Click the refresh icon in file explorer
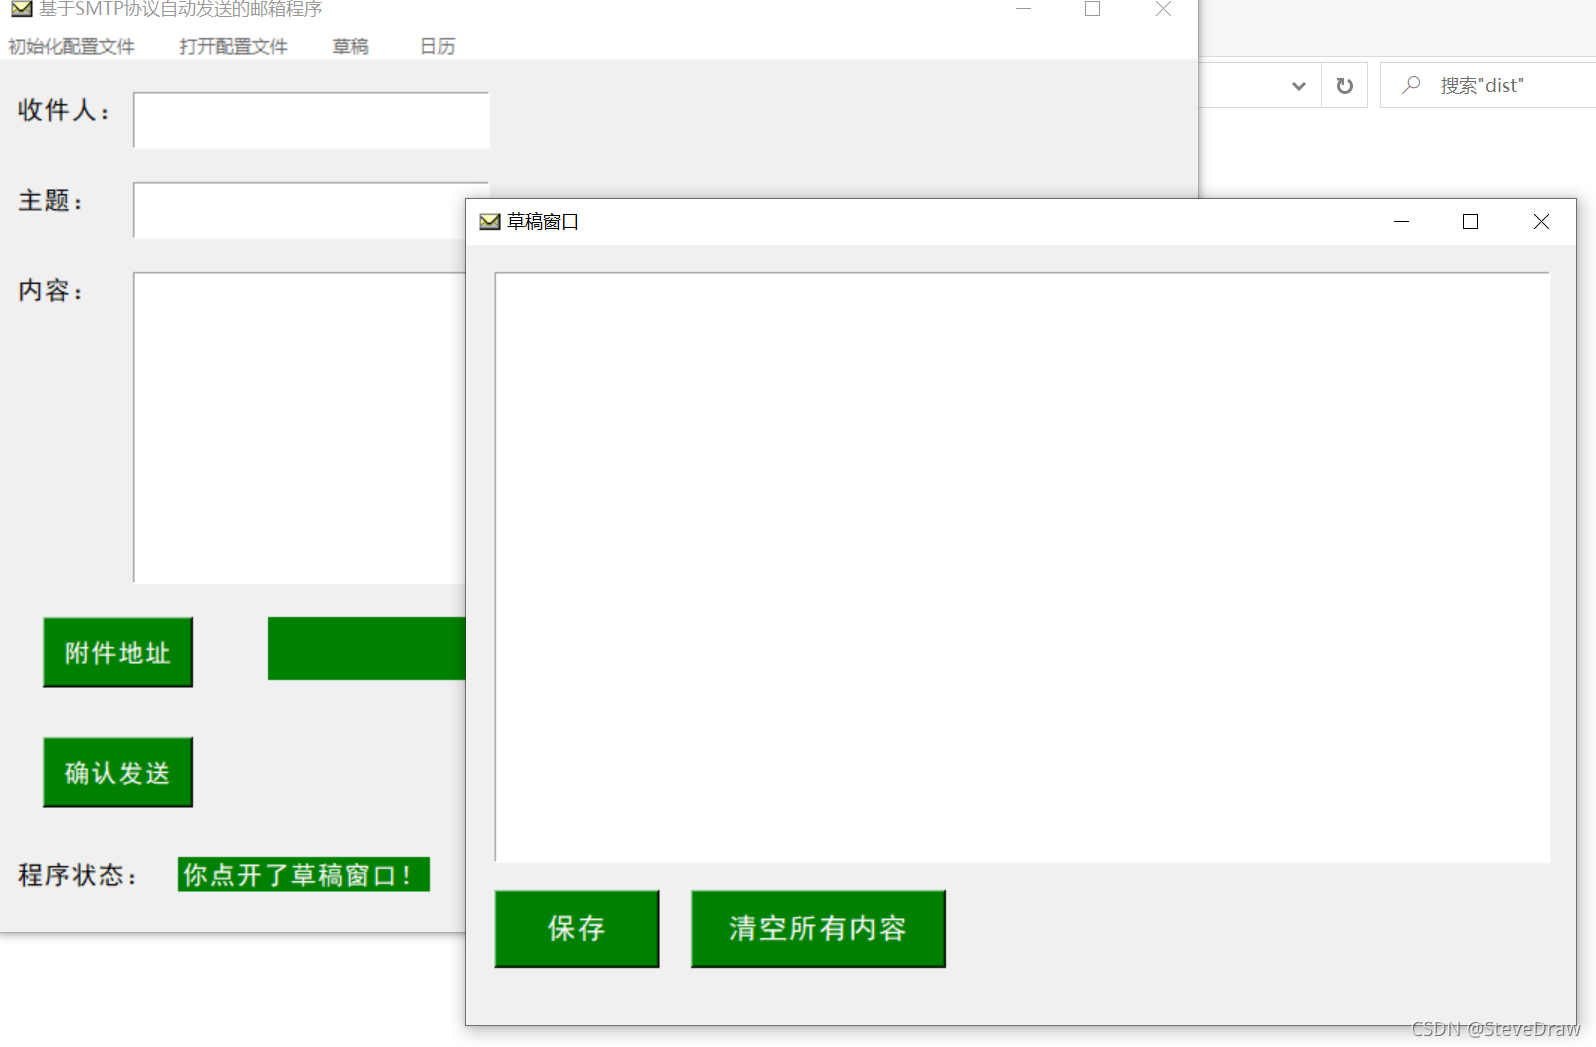Screen dimensions: 1596x1047 [x=1345, y=85]
